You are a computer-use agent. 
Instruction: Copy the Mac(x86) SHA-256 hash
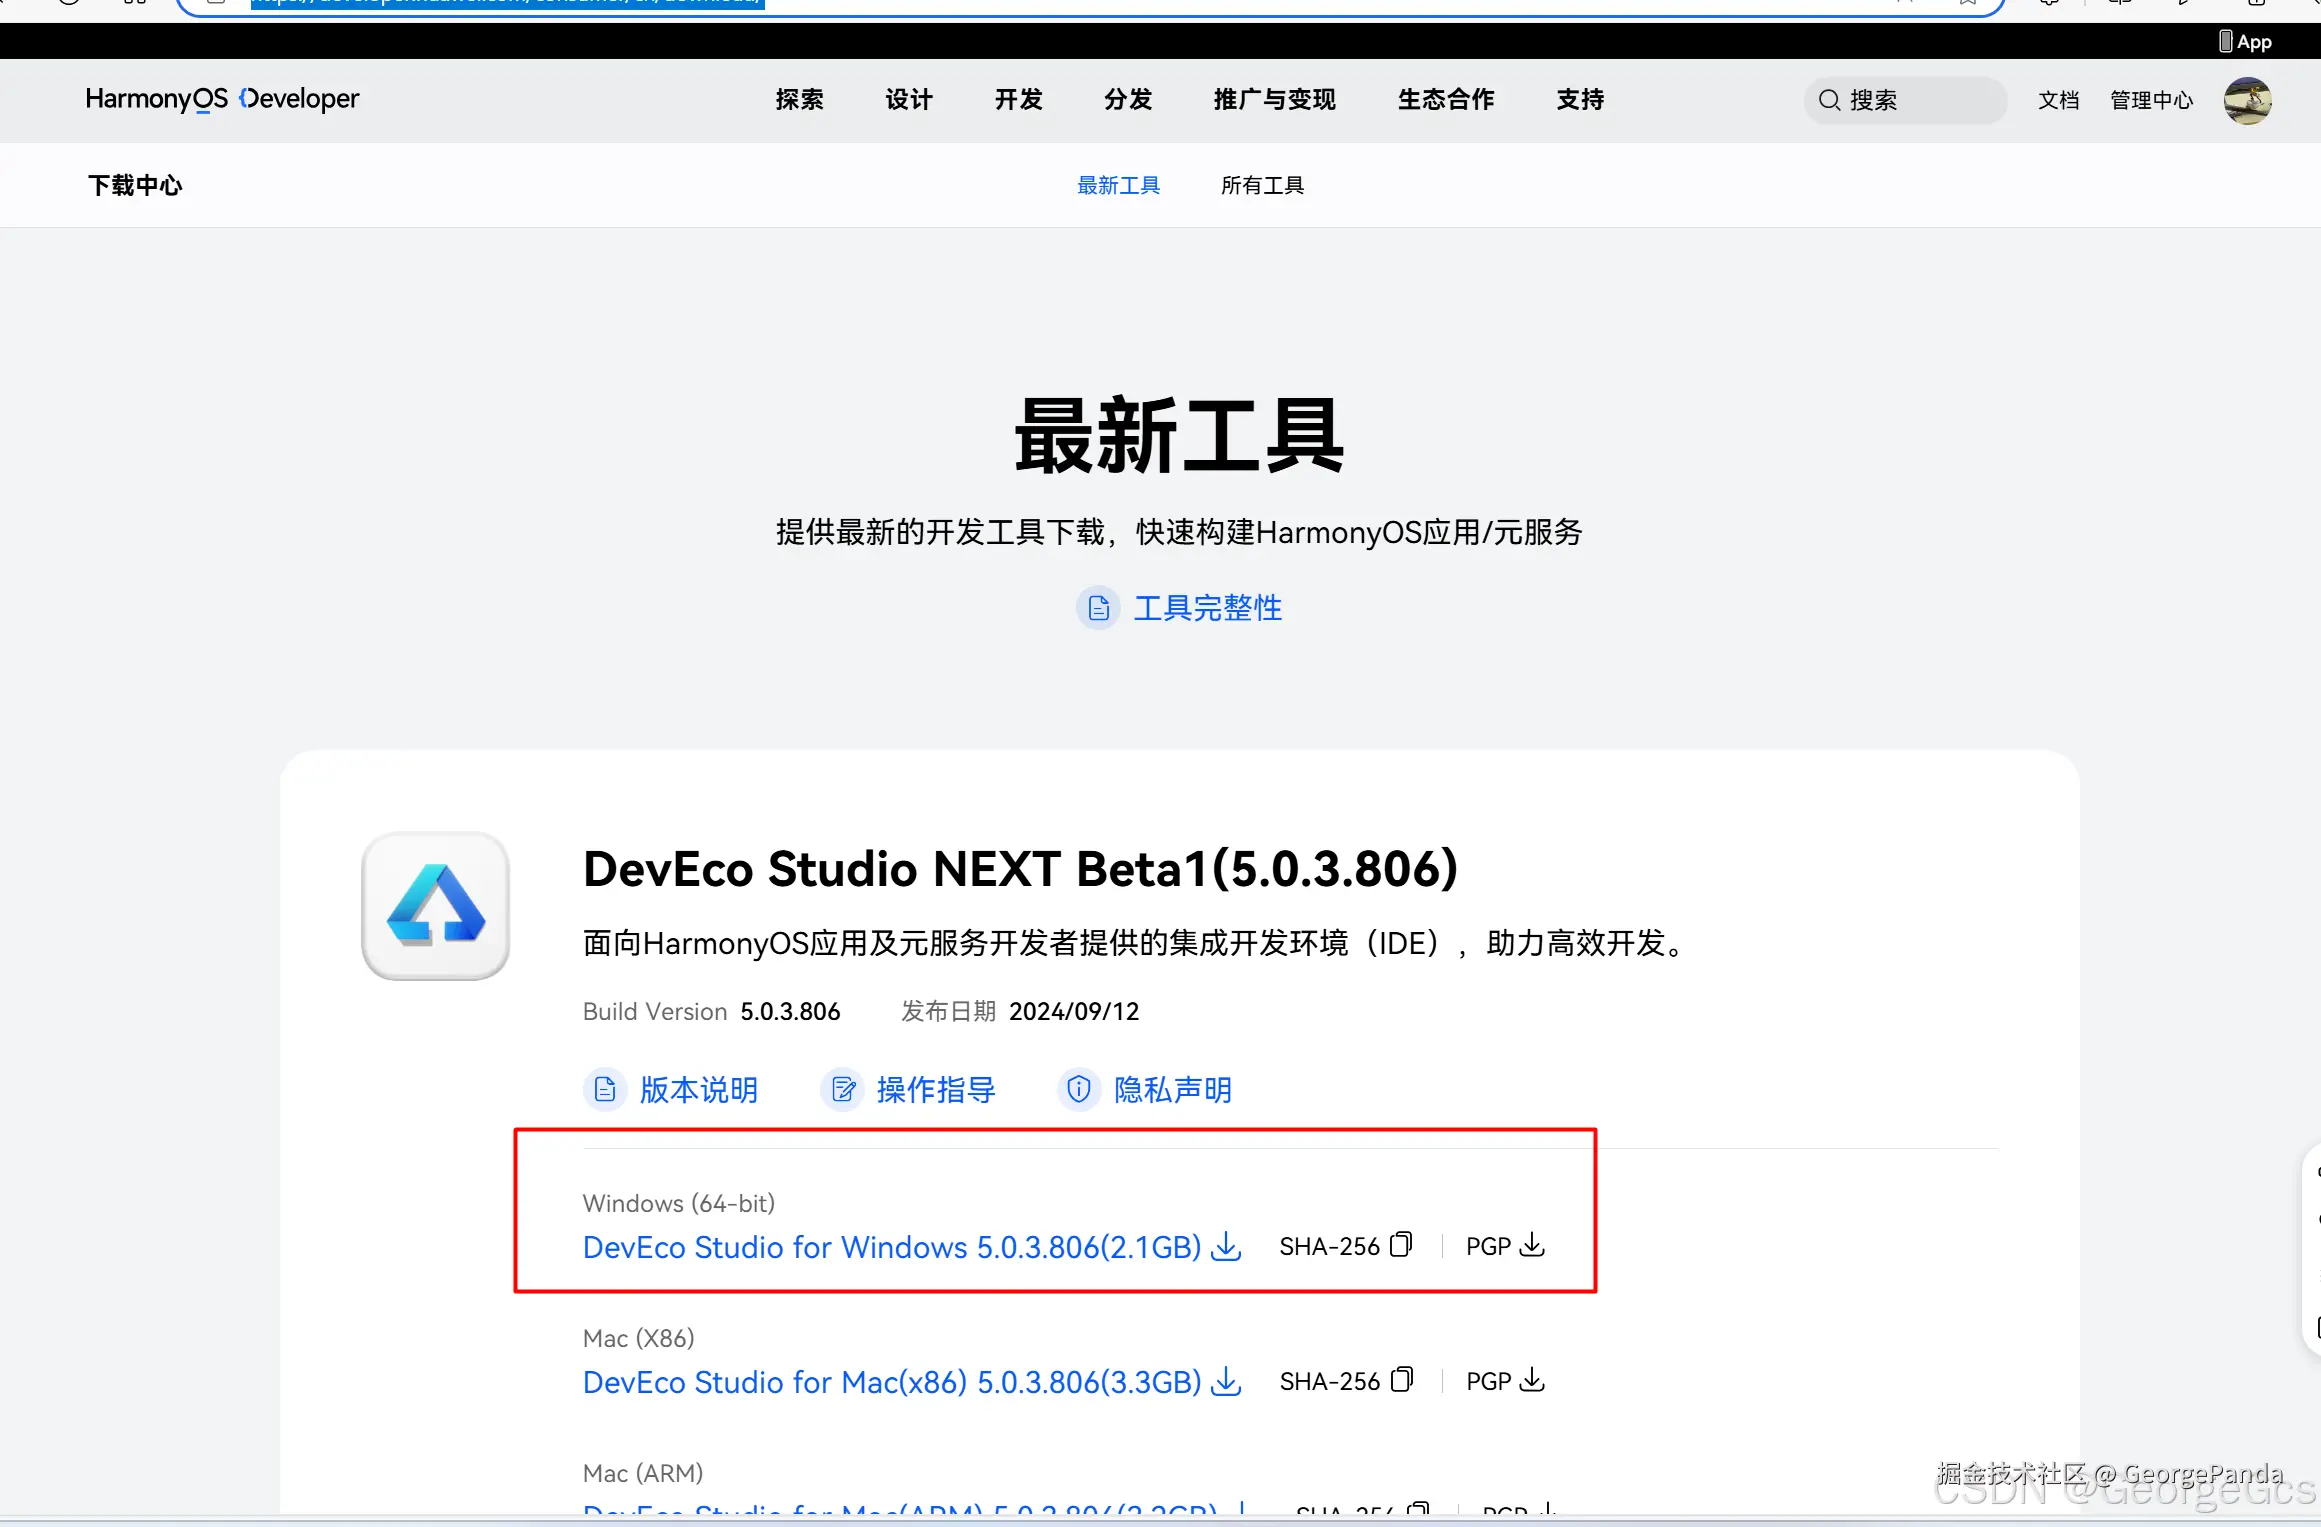tap(1401, 1380)
